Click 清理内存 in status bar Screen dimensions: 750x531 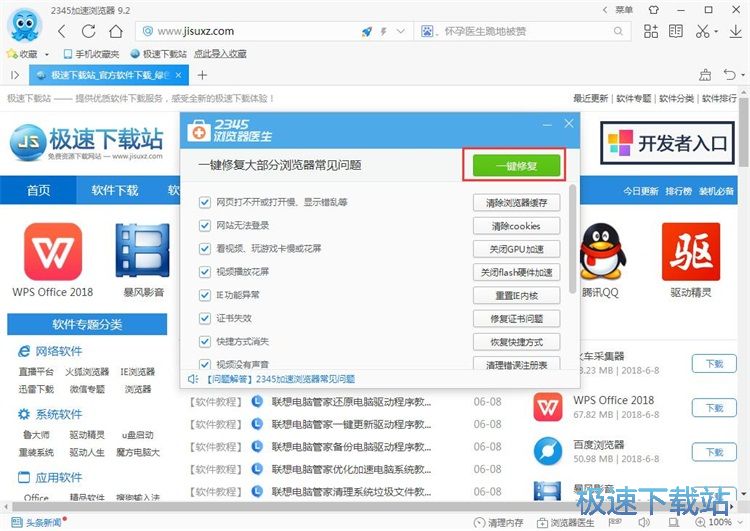pyautogui.click(x=498, y=522)
